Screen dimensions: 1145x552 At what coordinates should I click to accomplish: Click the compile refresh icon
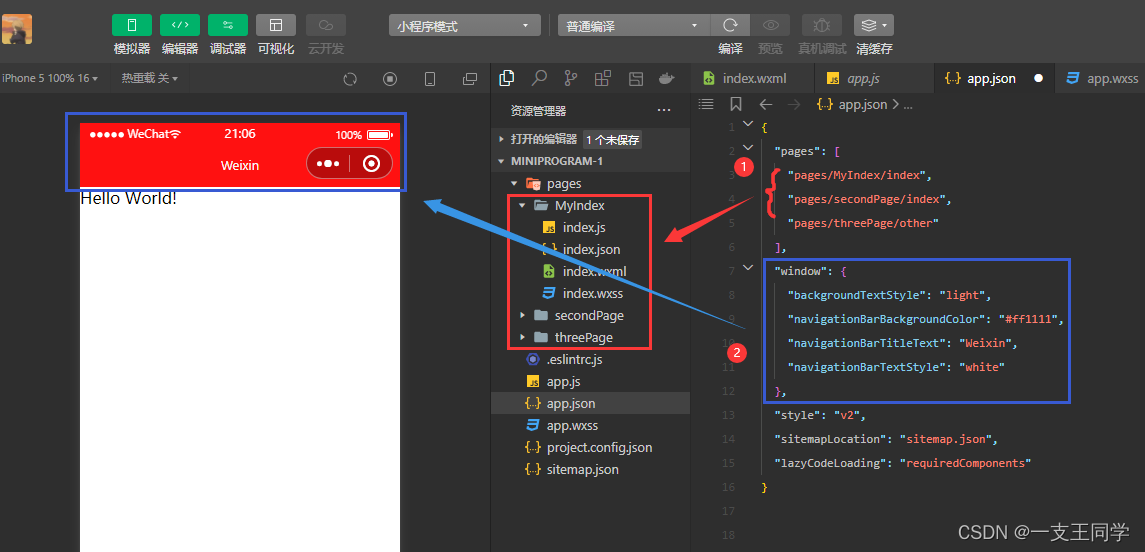[x=730, y=26]
